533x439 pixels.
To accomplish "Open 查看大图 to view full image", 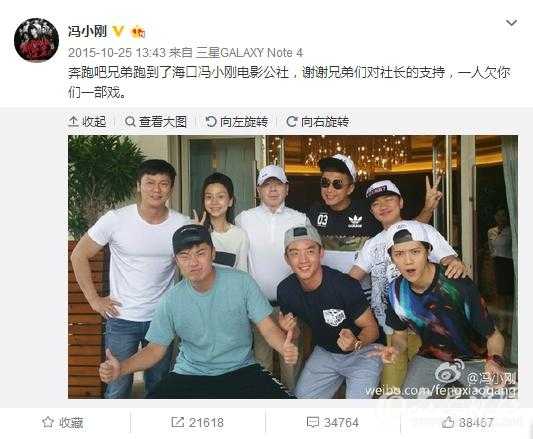I will [x=156, y=121].
